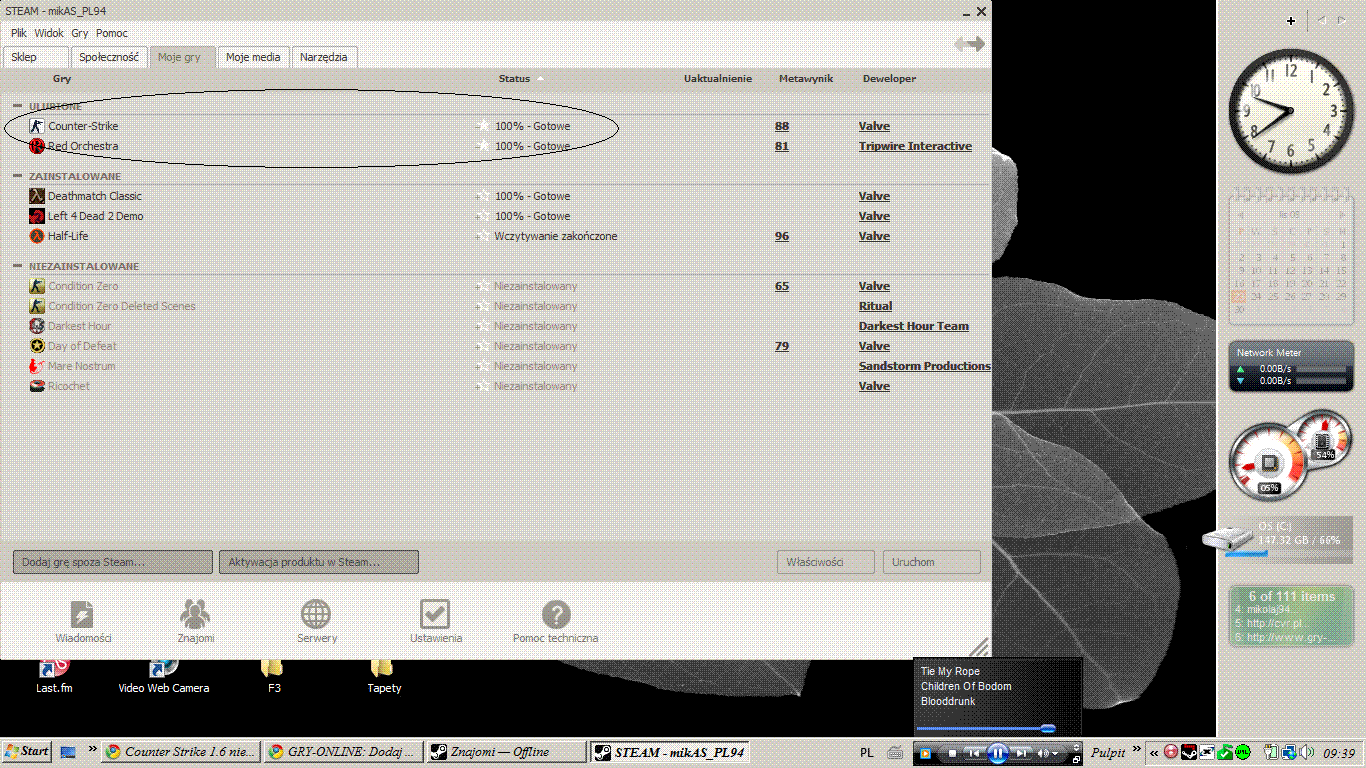Image resolution: width=1366 pixels, height=768 pixels.
Task: Open media player volume dropdown arrow
Action: coord(1056,753)
